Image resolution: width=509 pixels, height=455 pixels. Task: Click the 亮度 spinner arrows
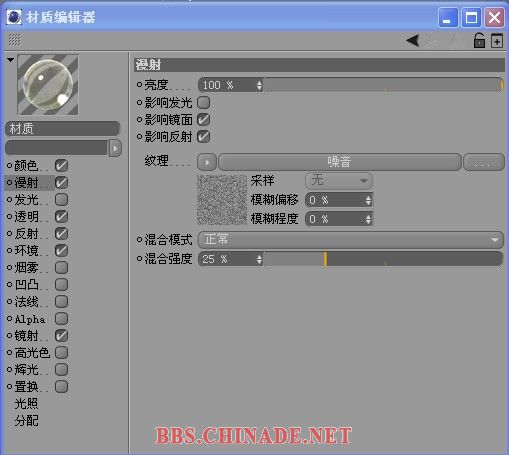point(259,85)
